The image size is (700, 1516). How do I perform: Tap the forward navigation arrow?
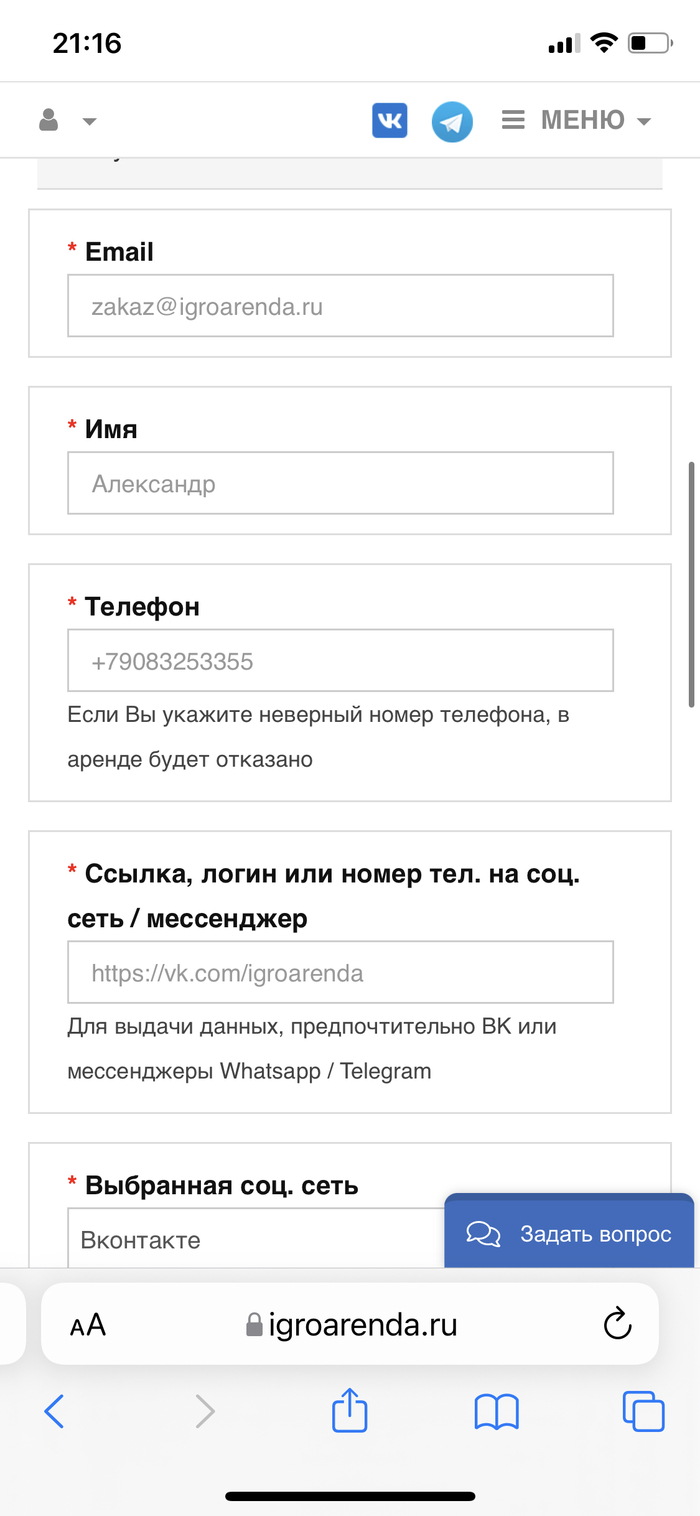pyautogui.click(x=204, y=1411)
